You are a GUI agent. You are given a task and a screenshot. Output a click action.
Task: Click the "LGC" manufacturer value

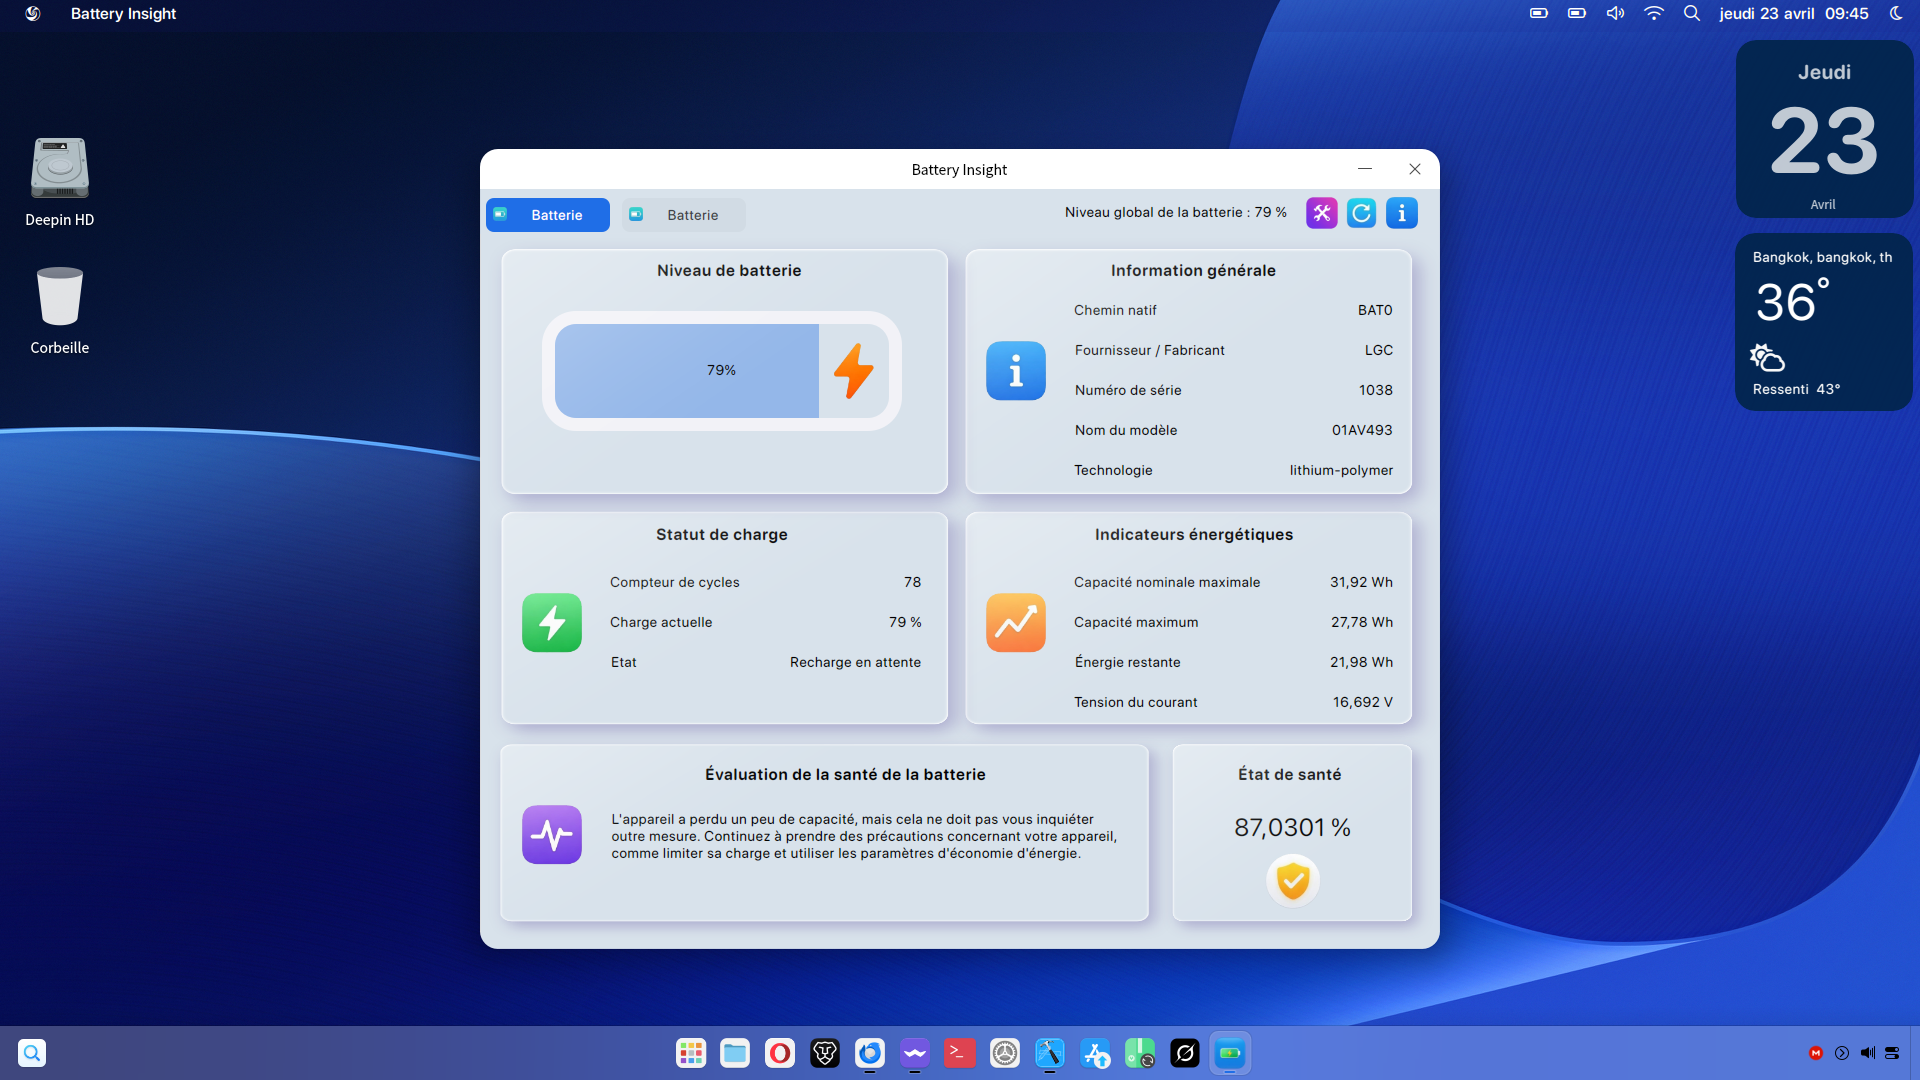pyautogui.click(x=1379, y=351)
